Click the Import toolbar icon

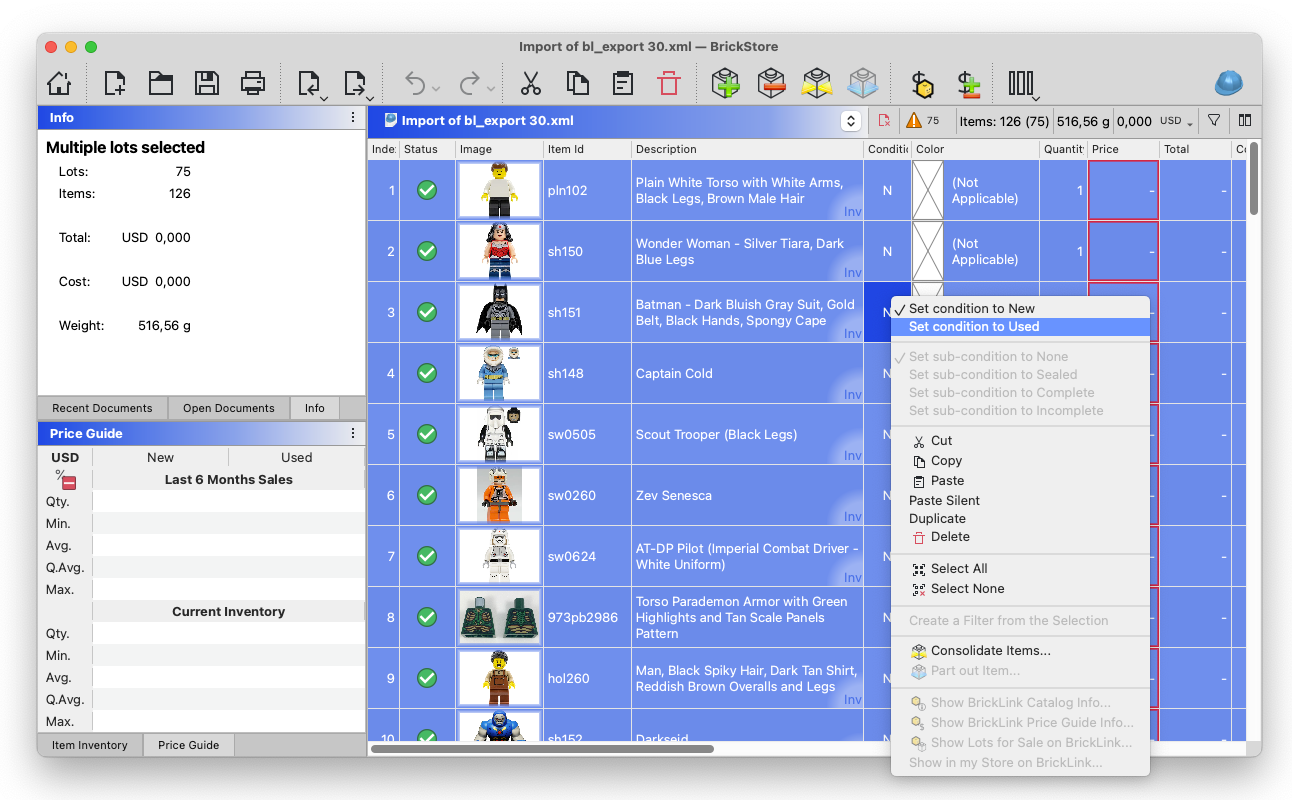[309, 83]
